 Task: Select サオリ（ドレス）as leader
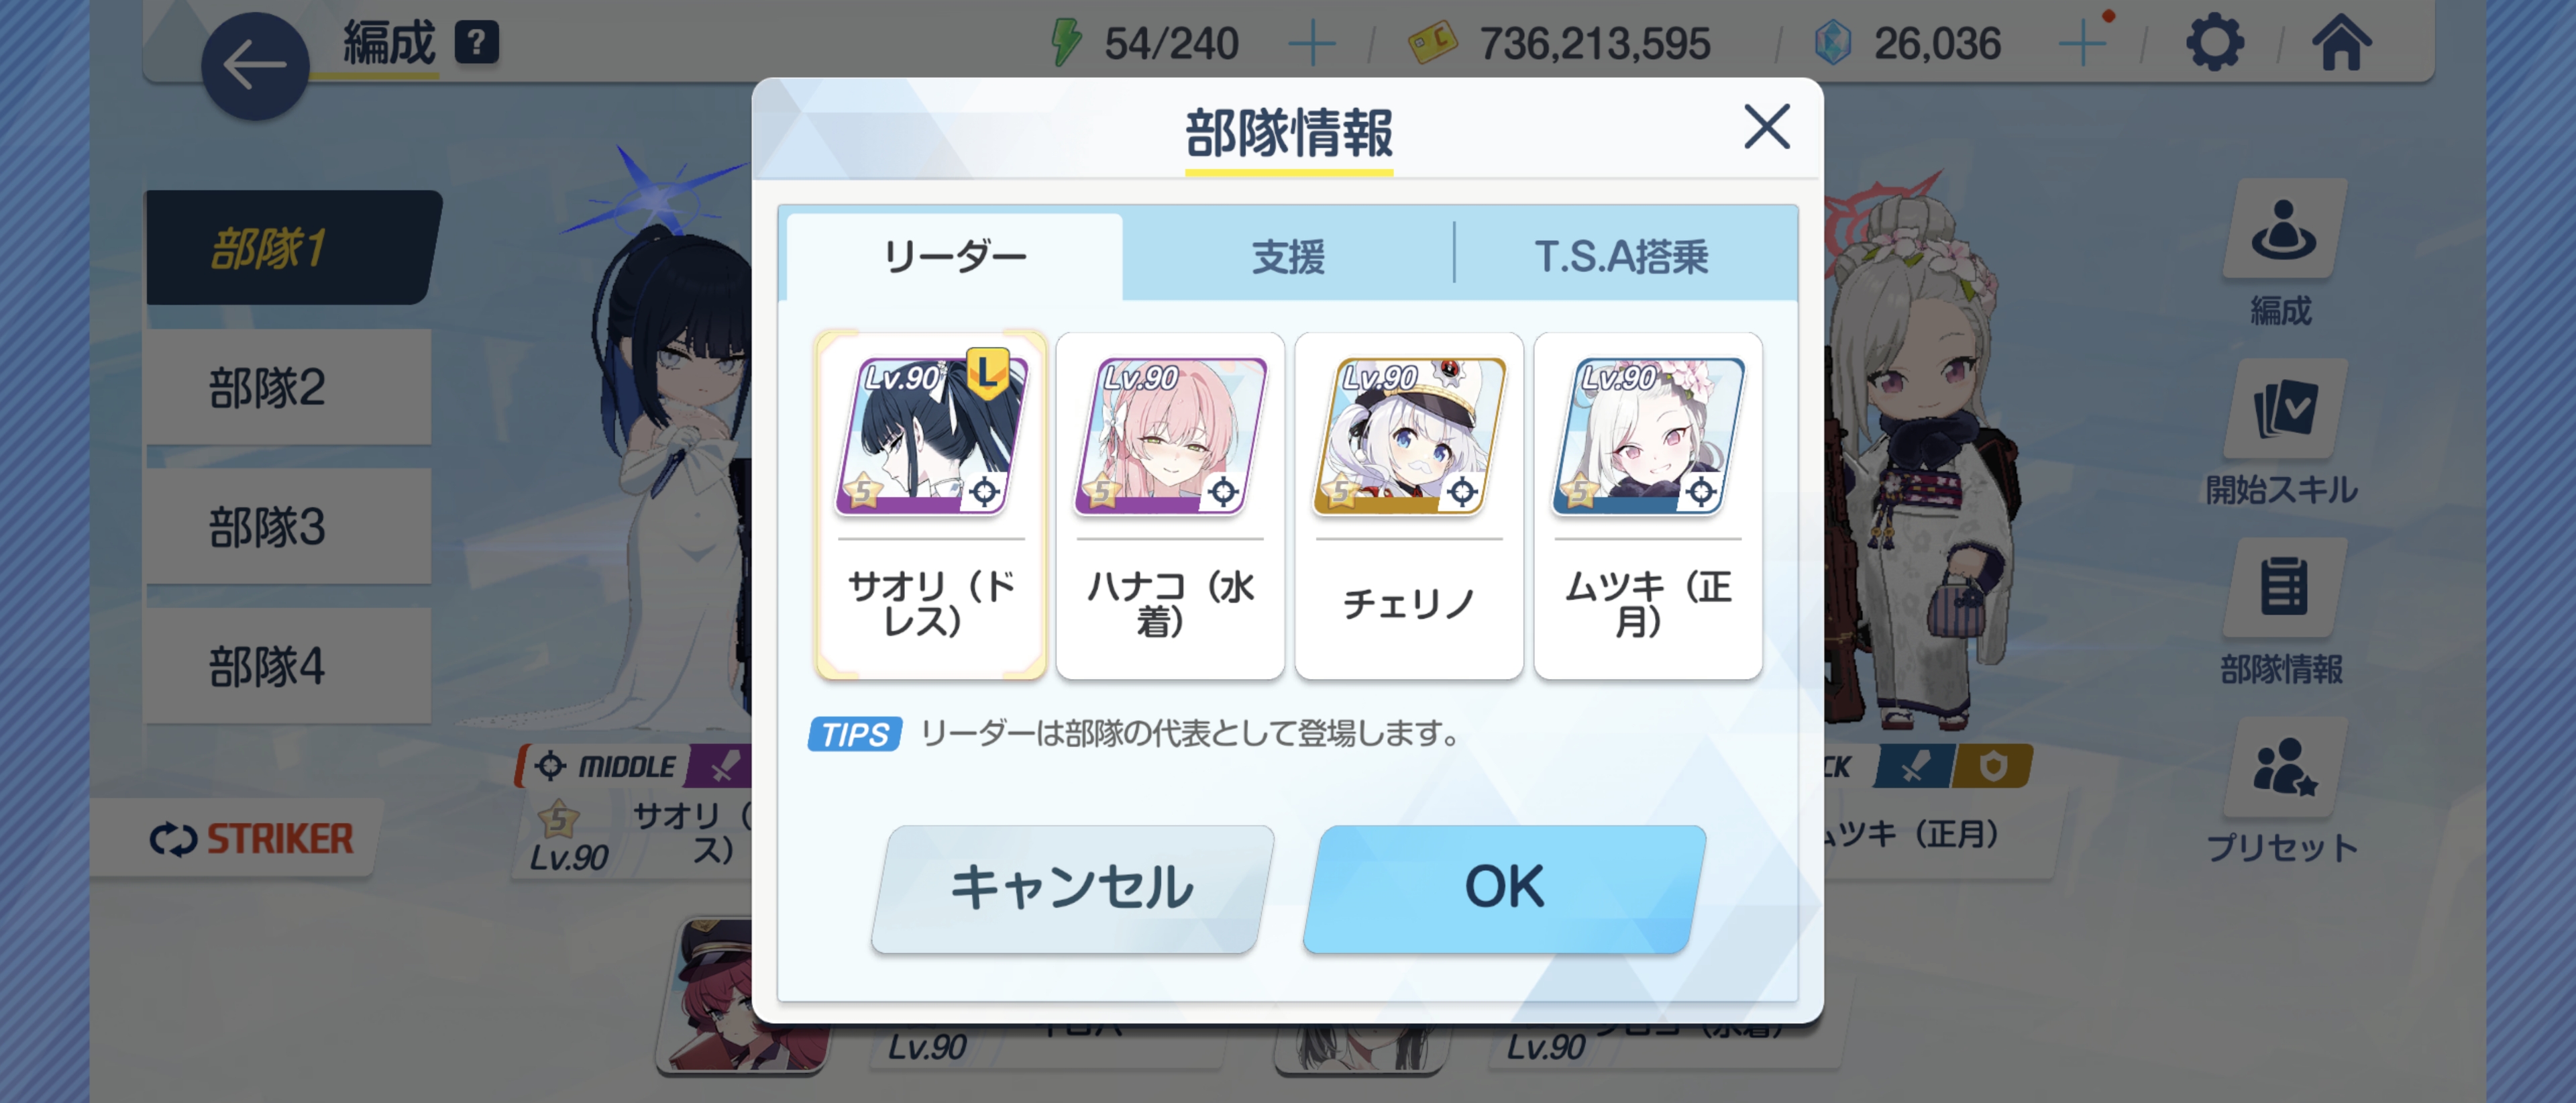point(931,505)
